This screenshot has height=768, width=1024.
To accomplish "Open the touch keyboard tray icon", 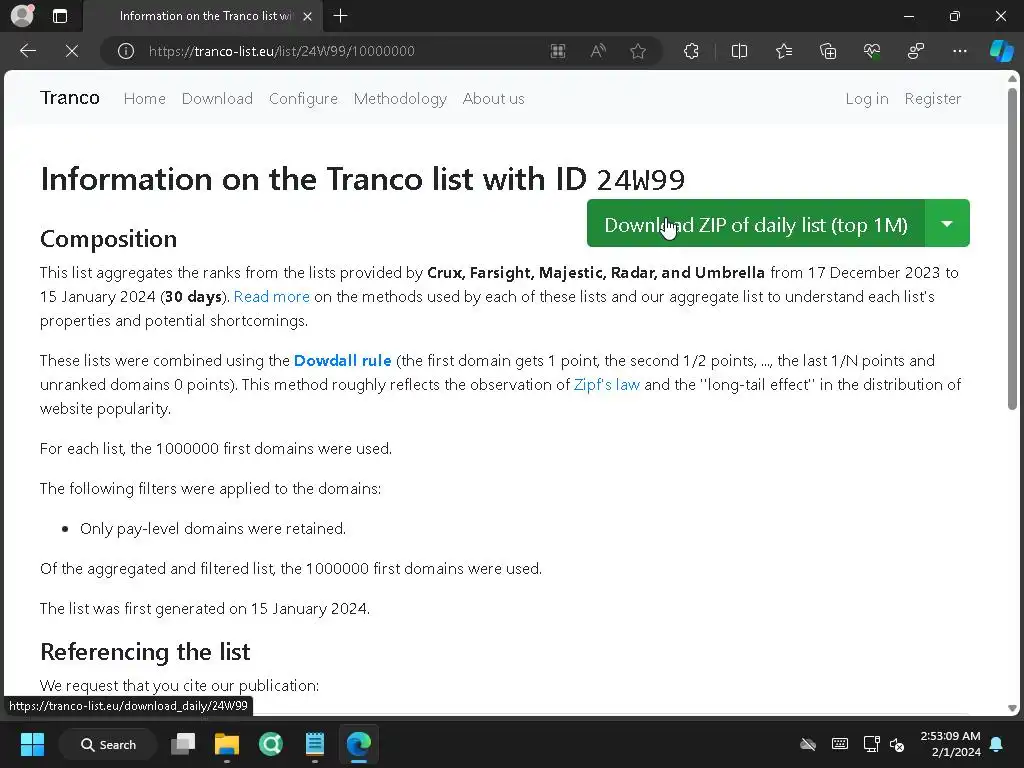I will click(840, 744).
